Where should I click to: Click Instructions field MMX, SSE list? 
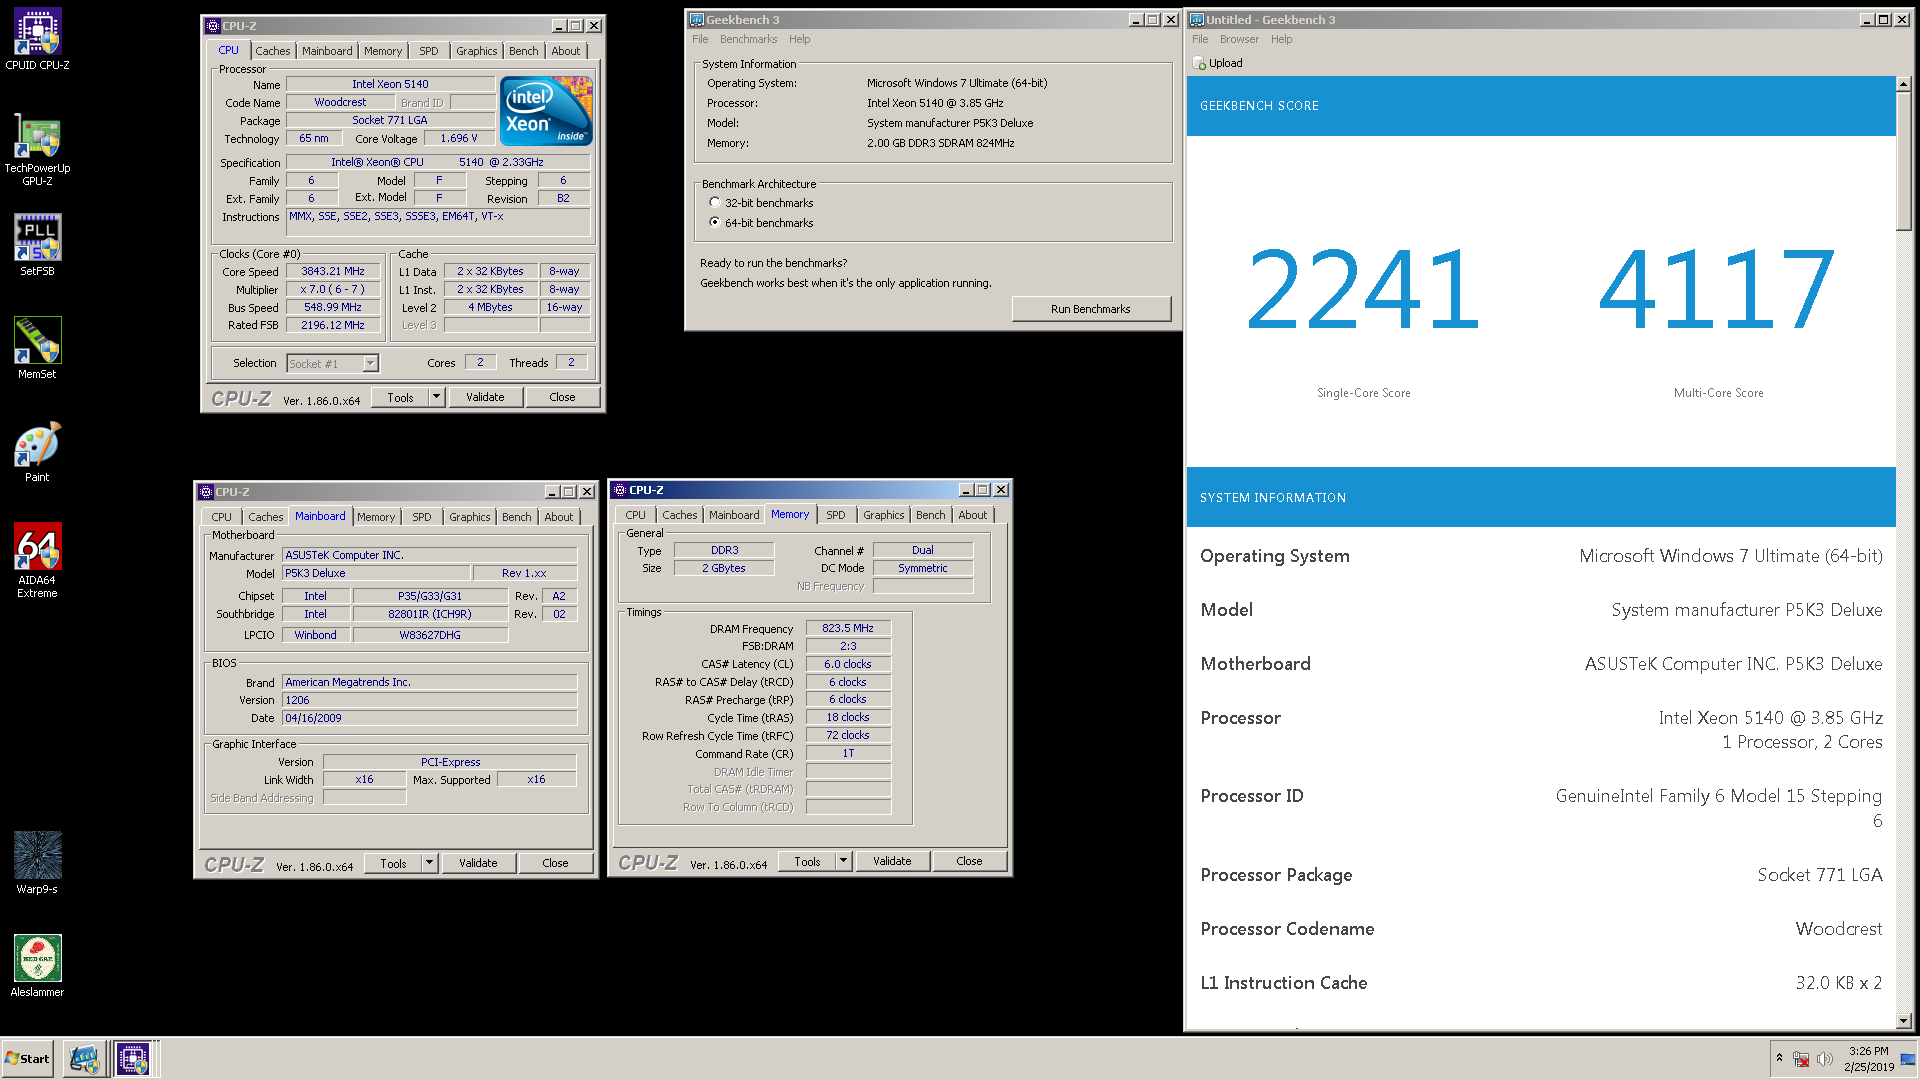[438, 222]
